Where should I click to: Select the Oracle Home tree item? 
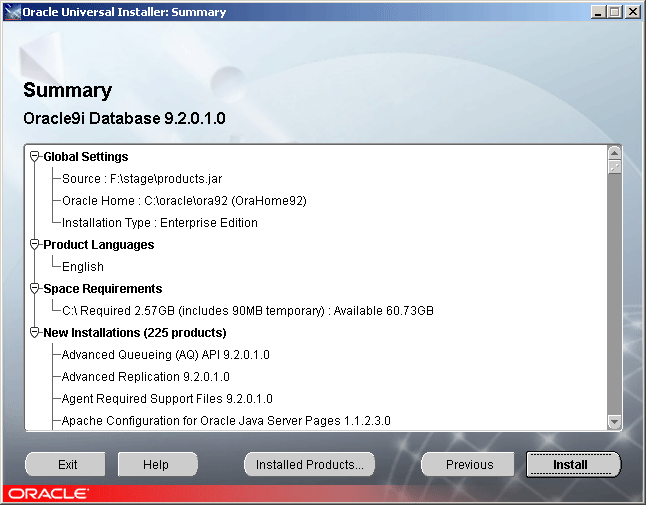(184, 201)
